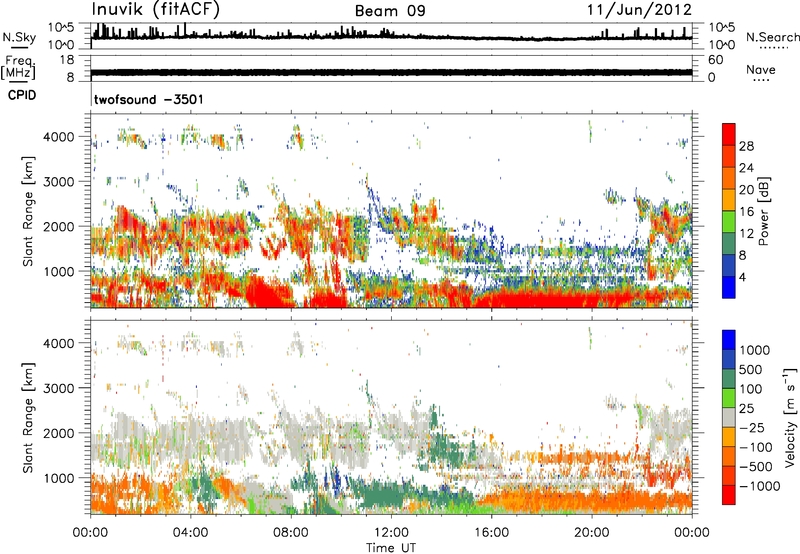The image size is (800, 554).
Task: Click "2000" tick on the power panel axis
Action: (59, 226)
